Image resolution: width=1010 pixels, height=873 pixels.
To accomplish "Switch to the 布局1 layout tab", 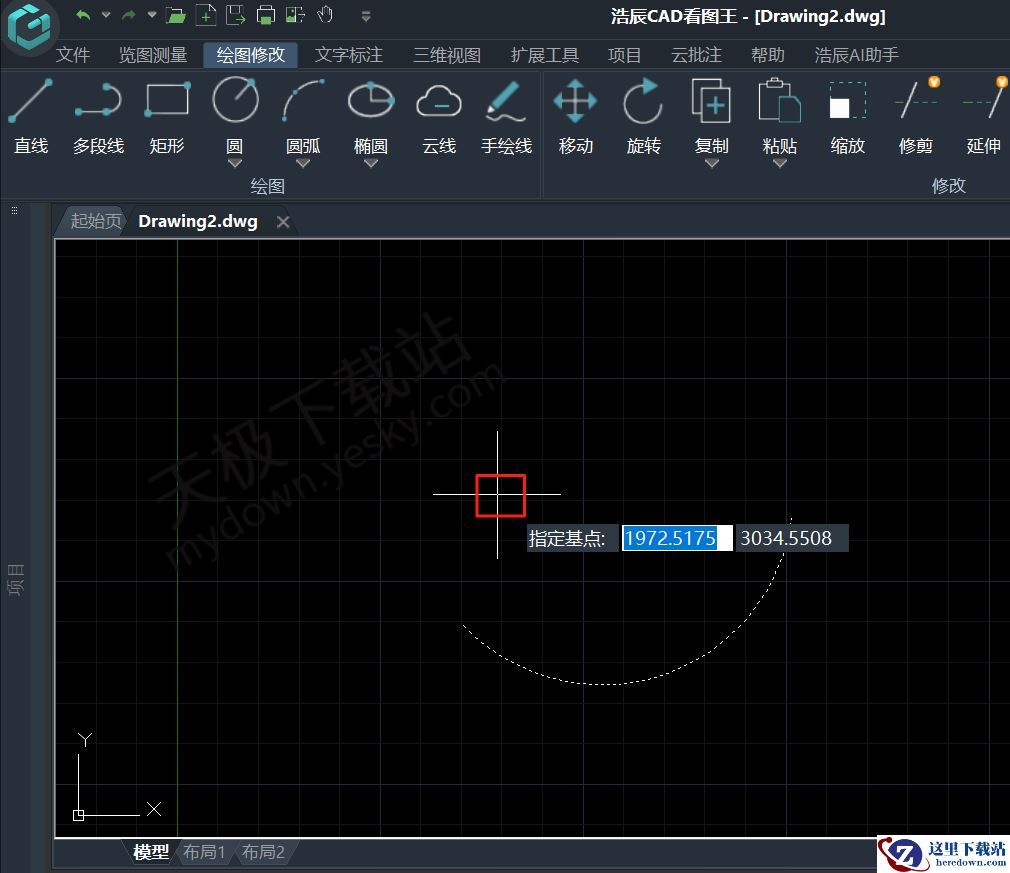I will [204, 852].
